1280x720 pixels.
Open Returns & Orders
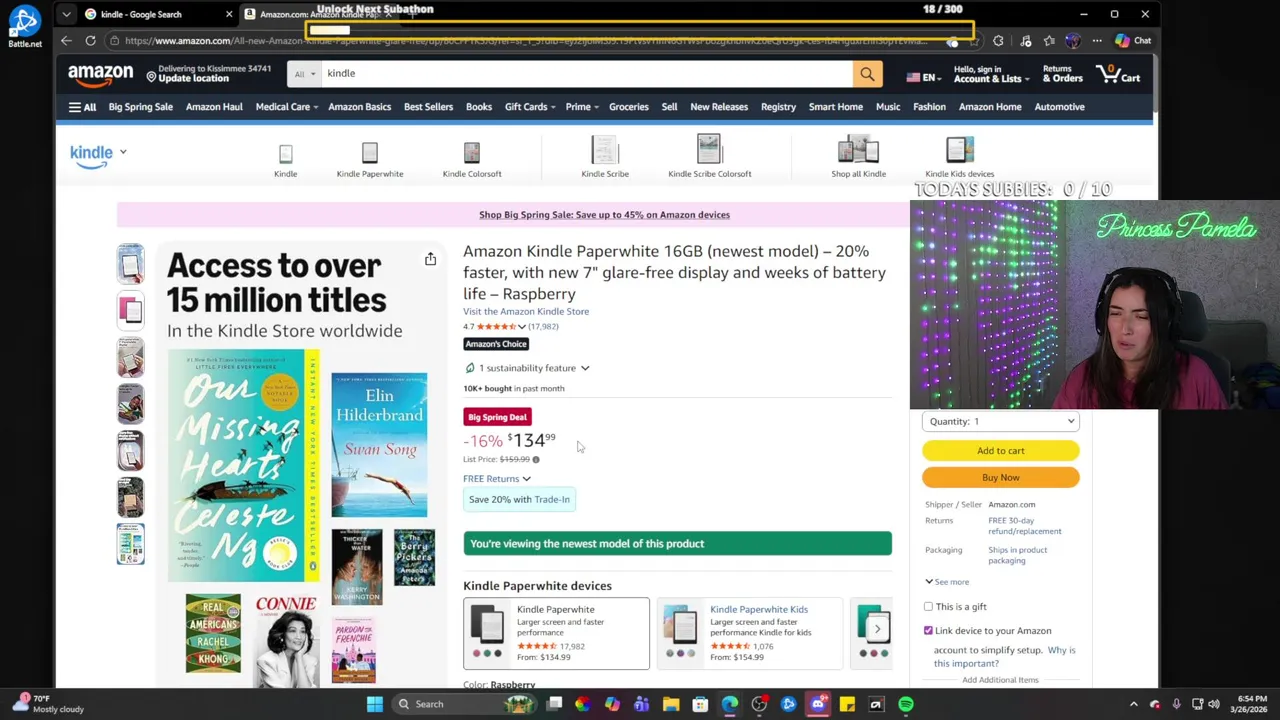coord(1062,74)
